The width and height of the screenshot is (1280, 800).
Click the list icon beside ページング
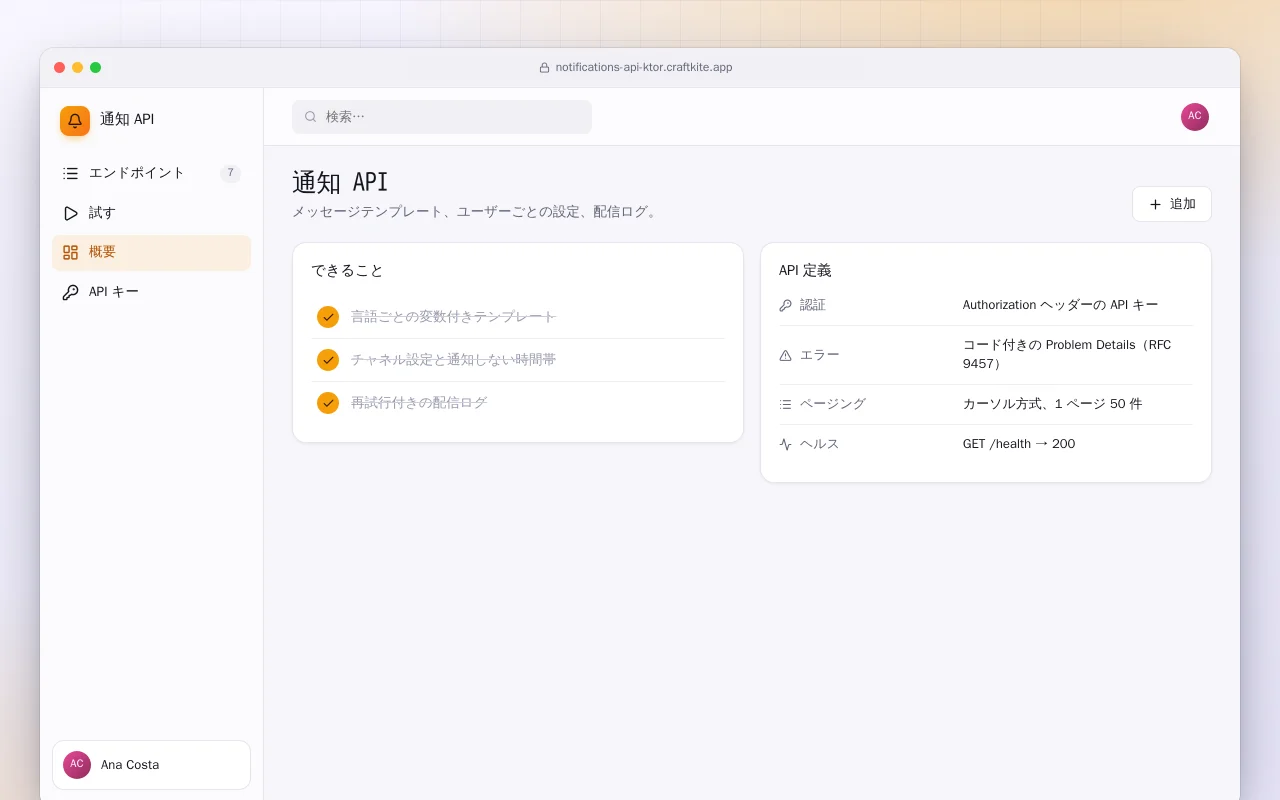[785, 404]
